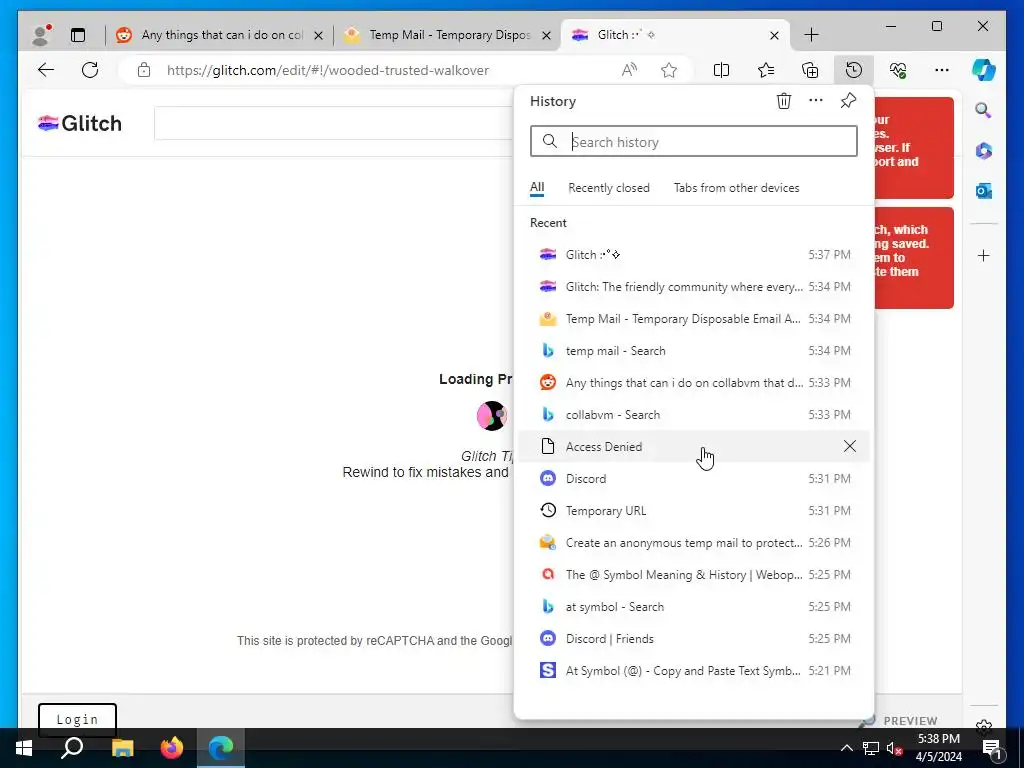
Task: Open History panel more options
Action: click(x=816, y=101)
